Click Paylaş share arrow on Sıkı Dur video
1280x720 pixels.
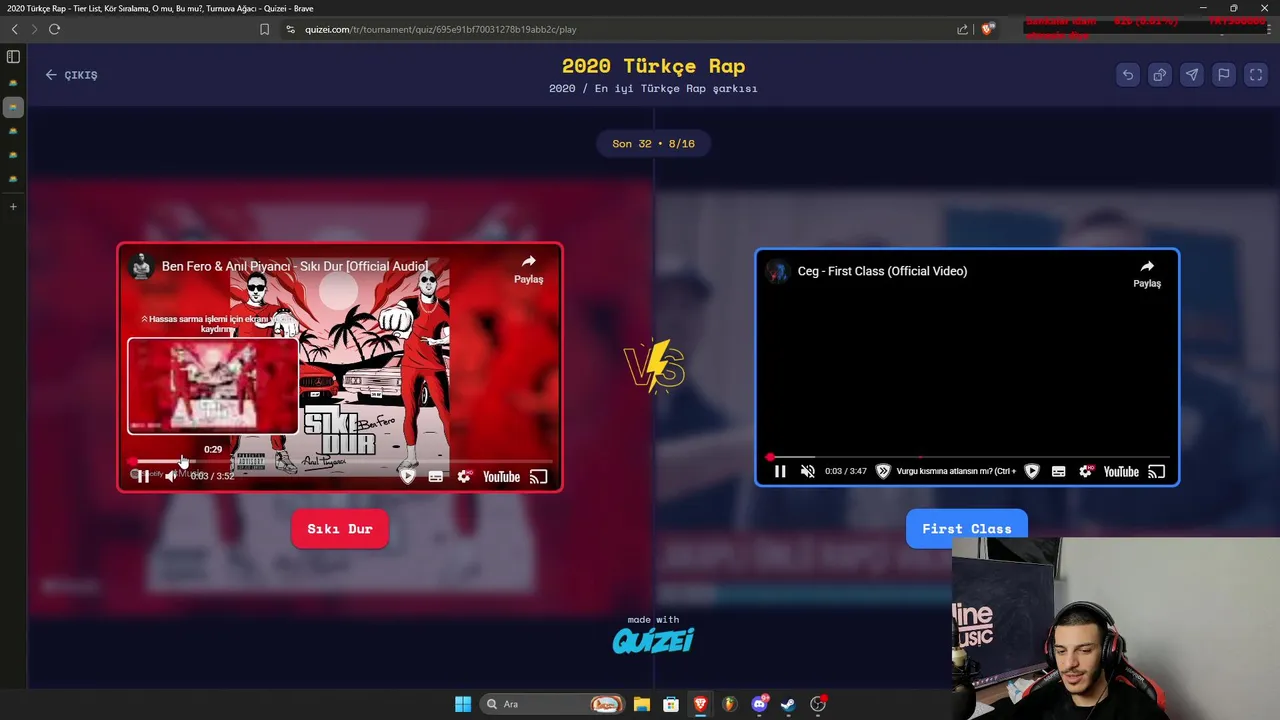click(x=528, y=269)
